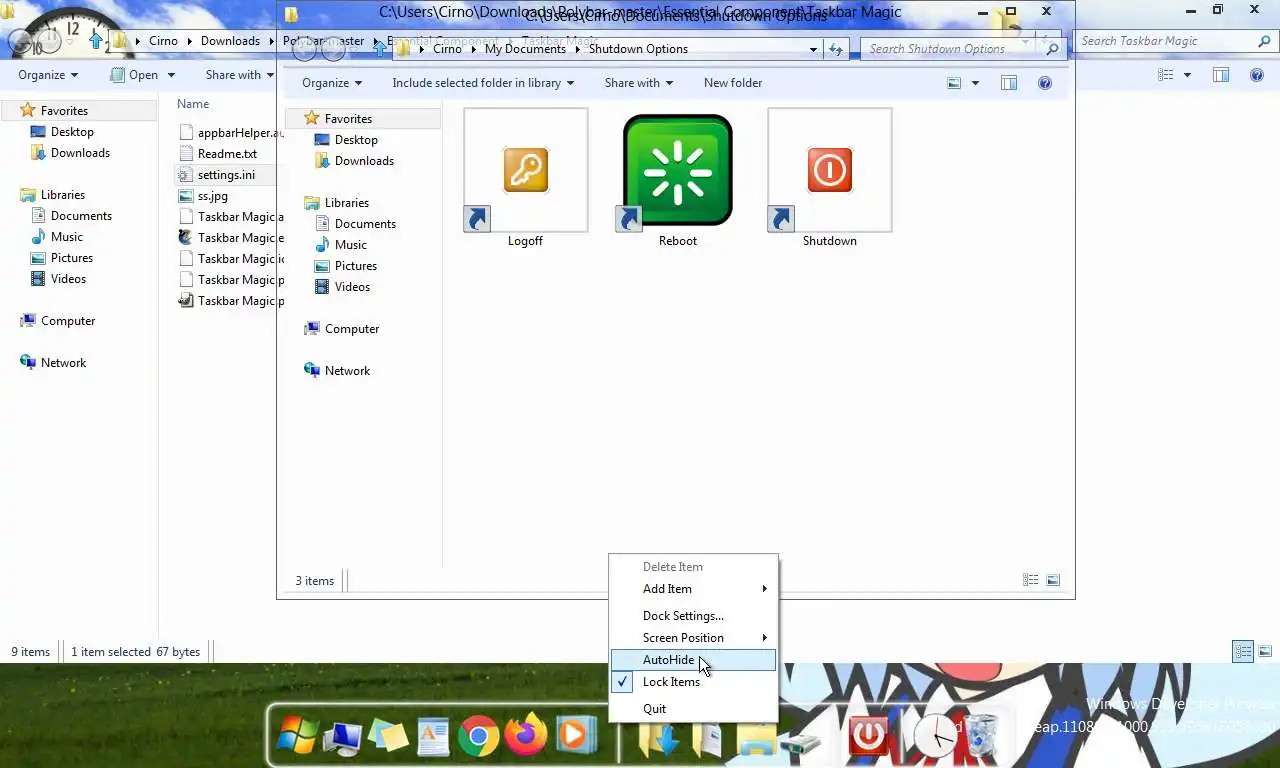1280x768 pixels.
Task: Select the green Reboot shortcut icon
Action: point(678,170)
